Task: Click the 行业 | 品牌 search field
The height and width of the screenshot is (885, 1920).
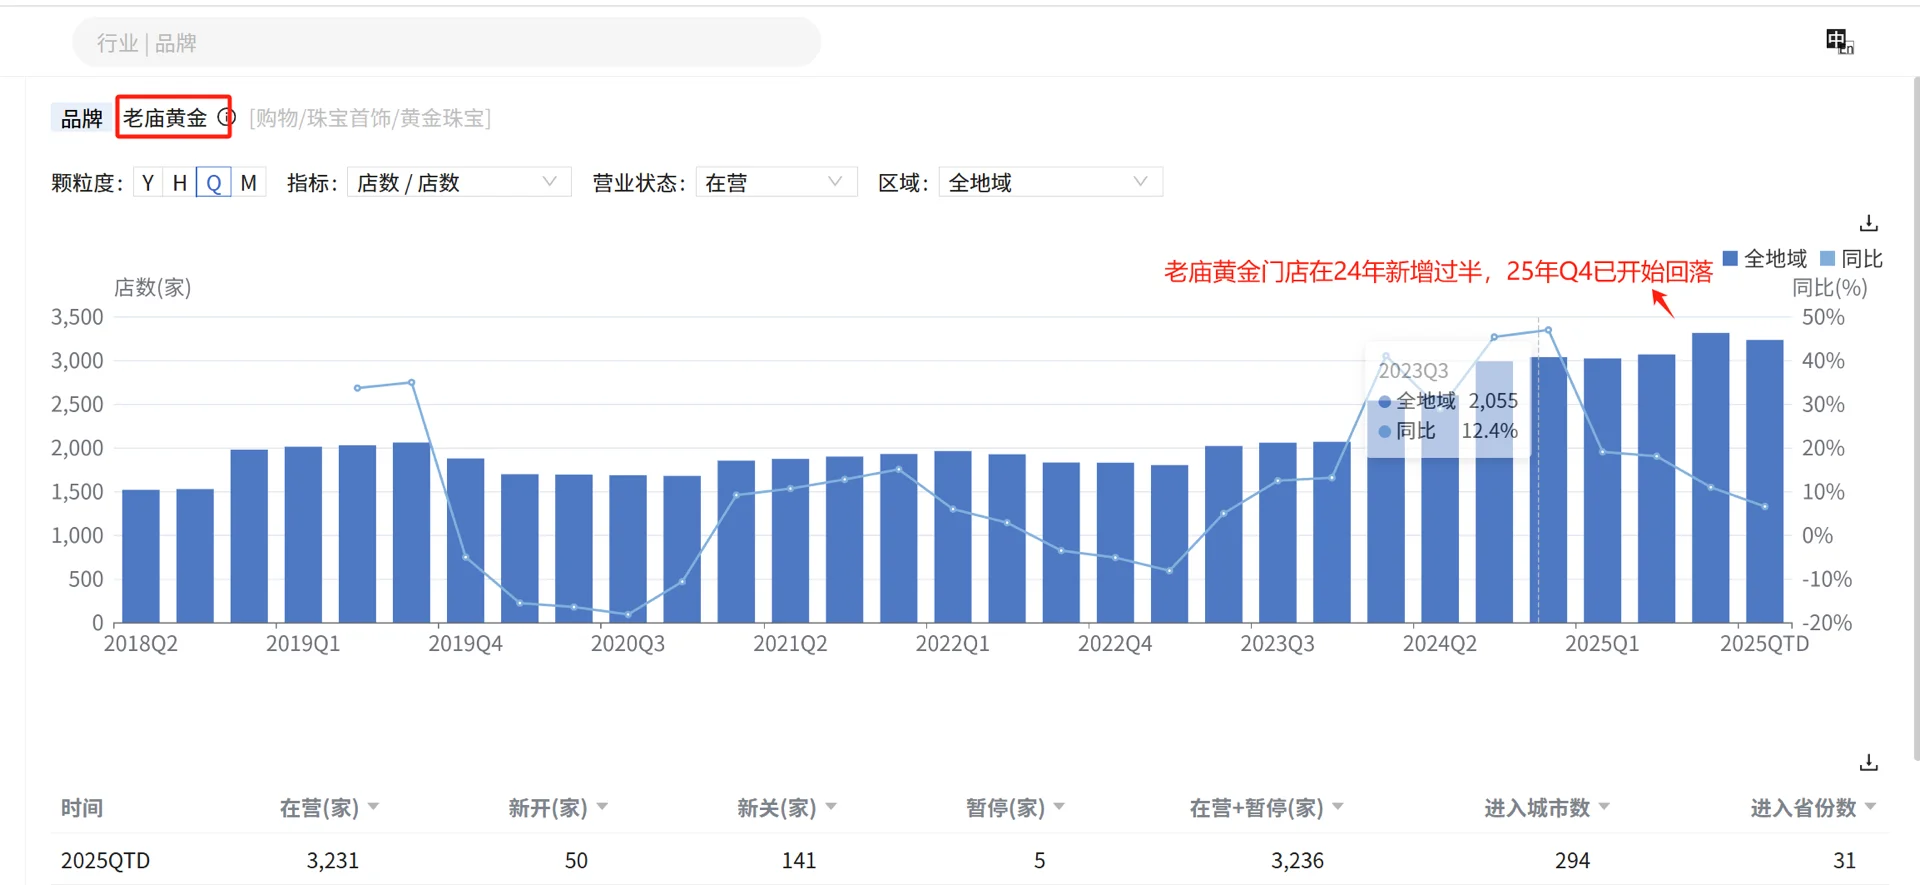Action: tap(446, 43)
